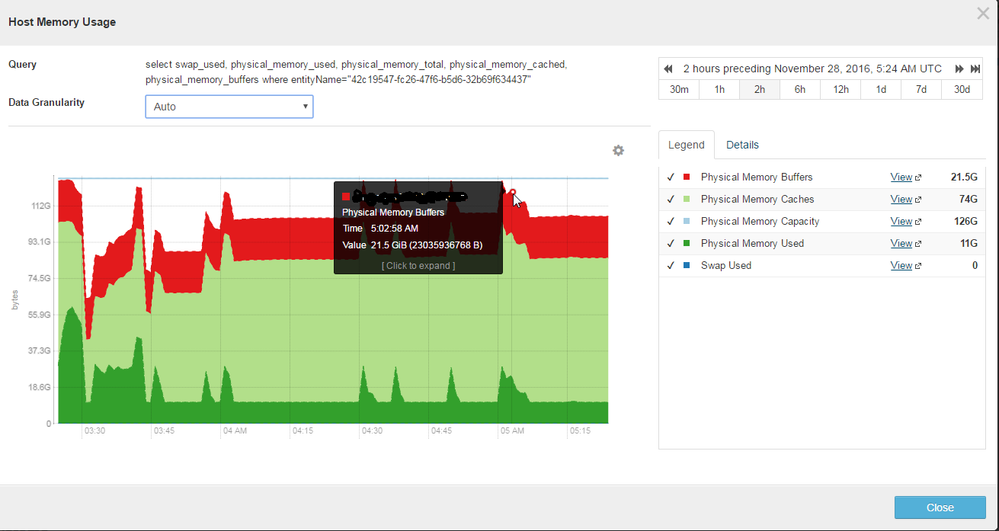Click the '112G' y-axis label
The image size is (999, 531).
point(41,206)
